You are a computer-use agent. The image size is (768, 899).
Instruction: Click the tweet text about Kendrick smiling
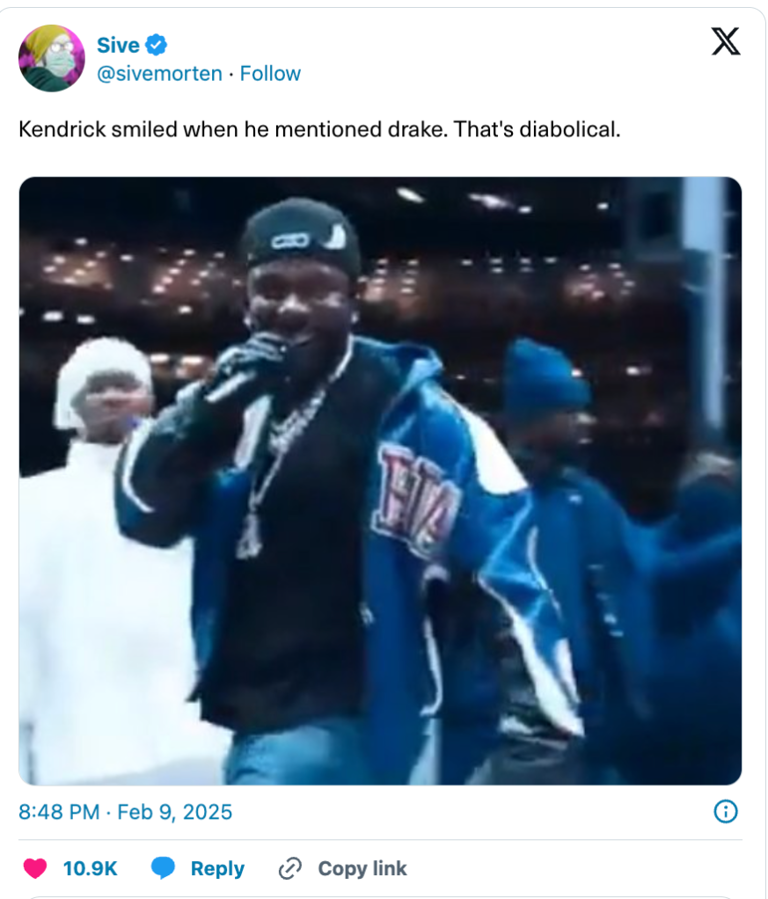pos(320,128)
